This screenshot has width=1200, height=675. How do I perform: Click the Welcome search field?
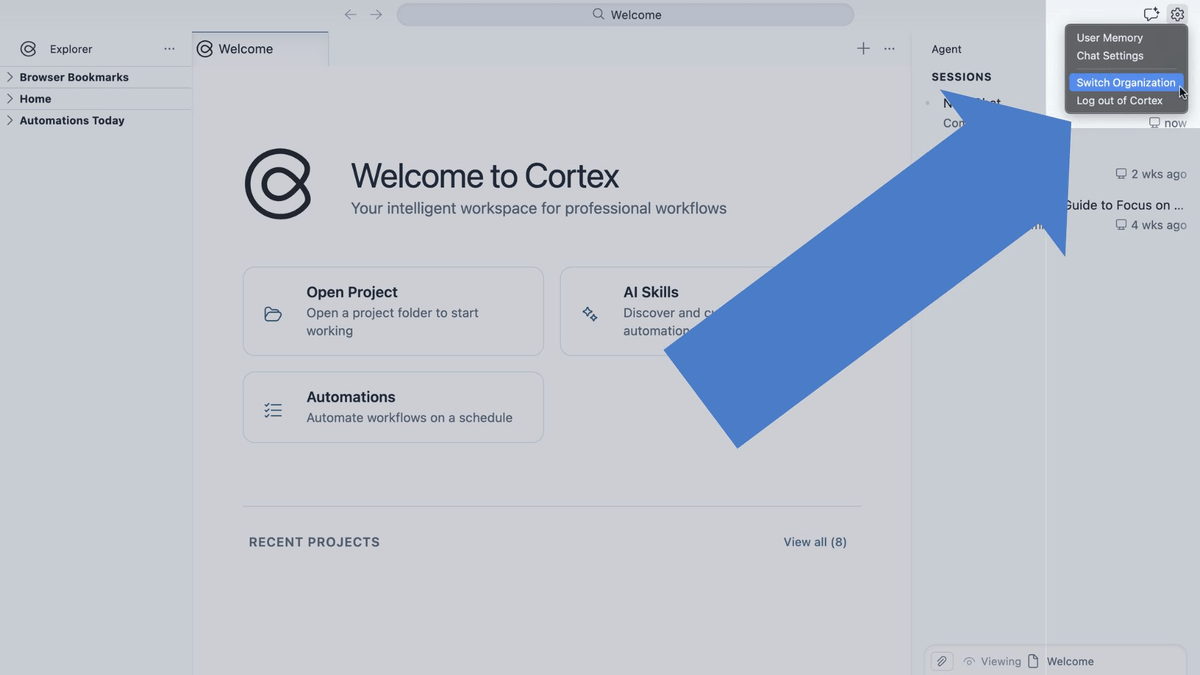point(625,15)
